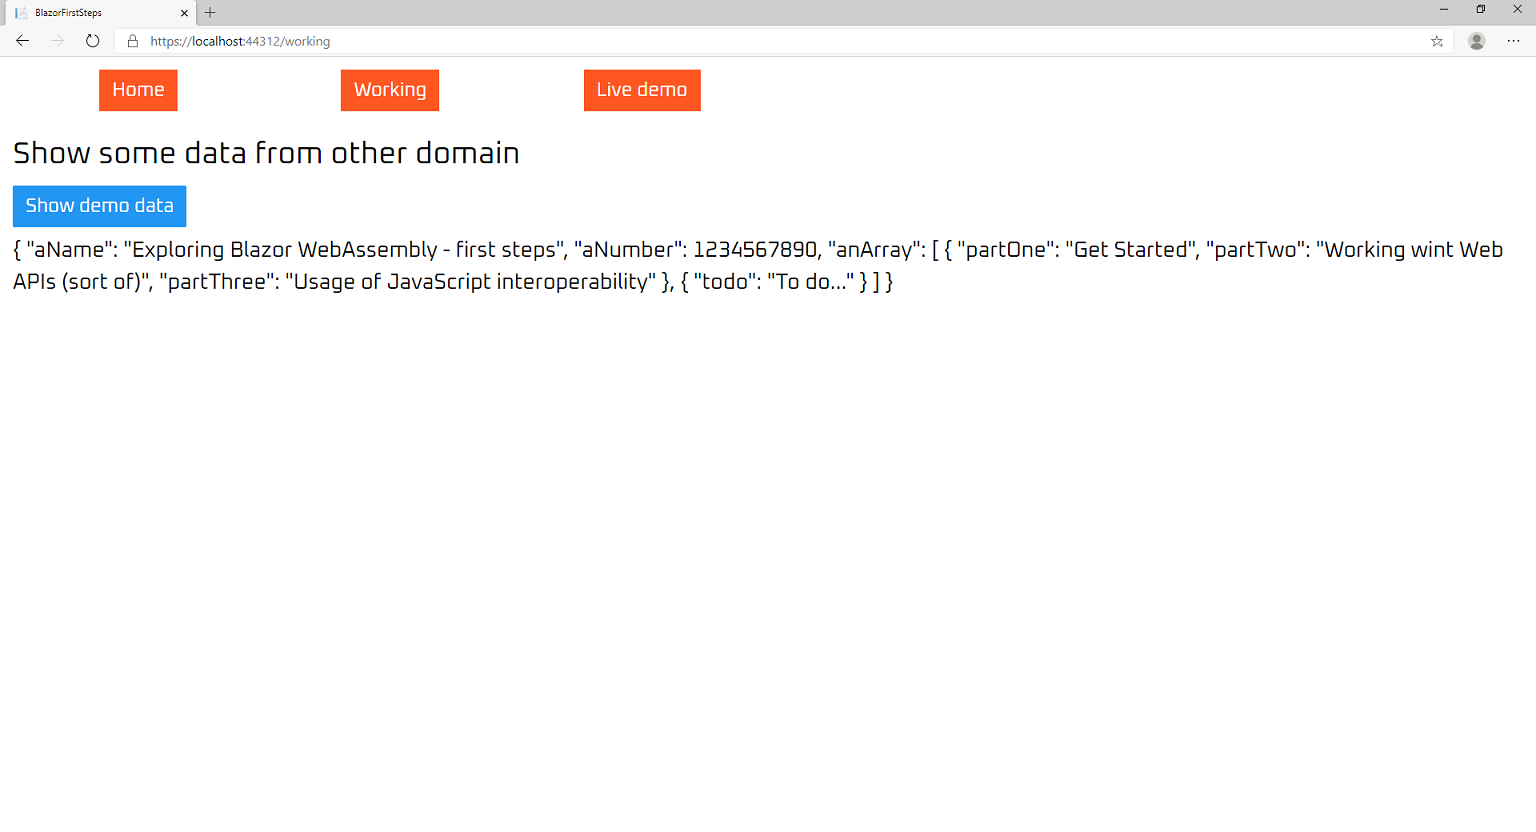Reload the page with the refresh icon
The width and height of the screenshot is (1536, 832).
click(x=92, y=41)
